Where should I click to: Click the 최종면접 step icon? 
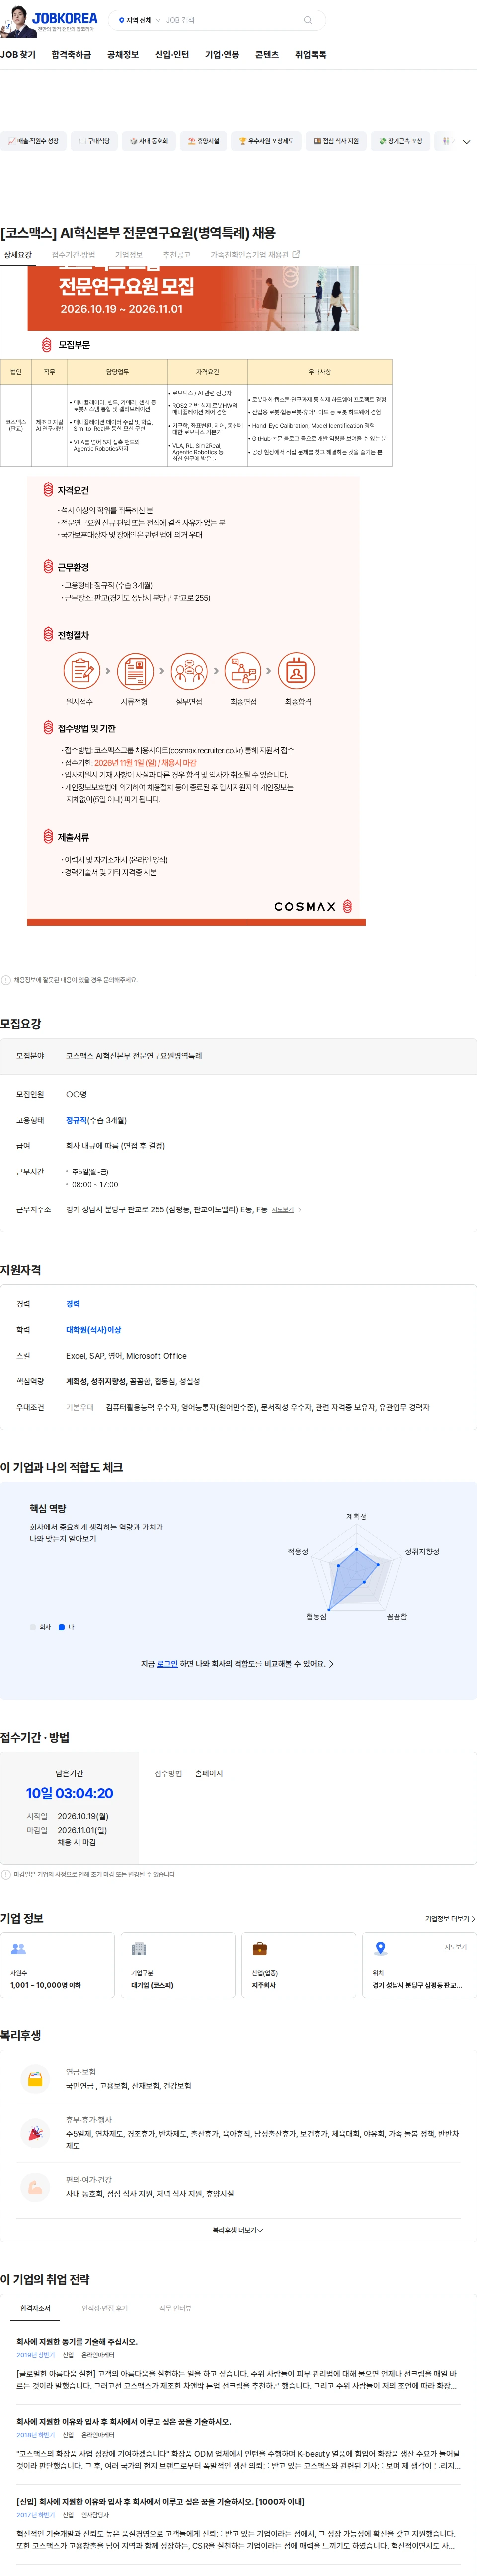(243, 672)
